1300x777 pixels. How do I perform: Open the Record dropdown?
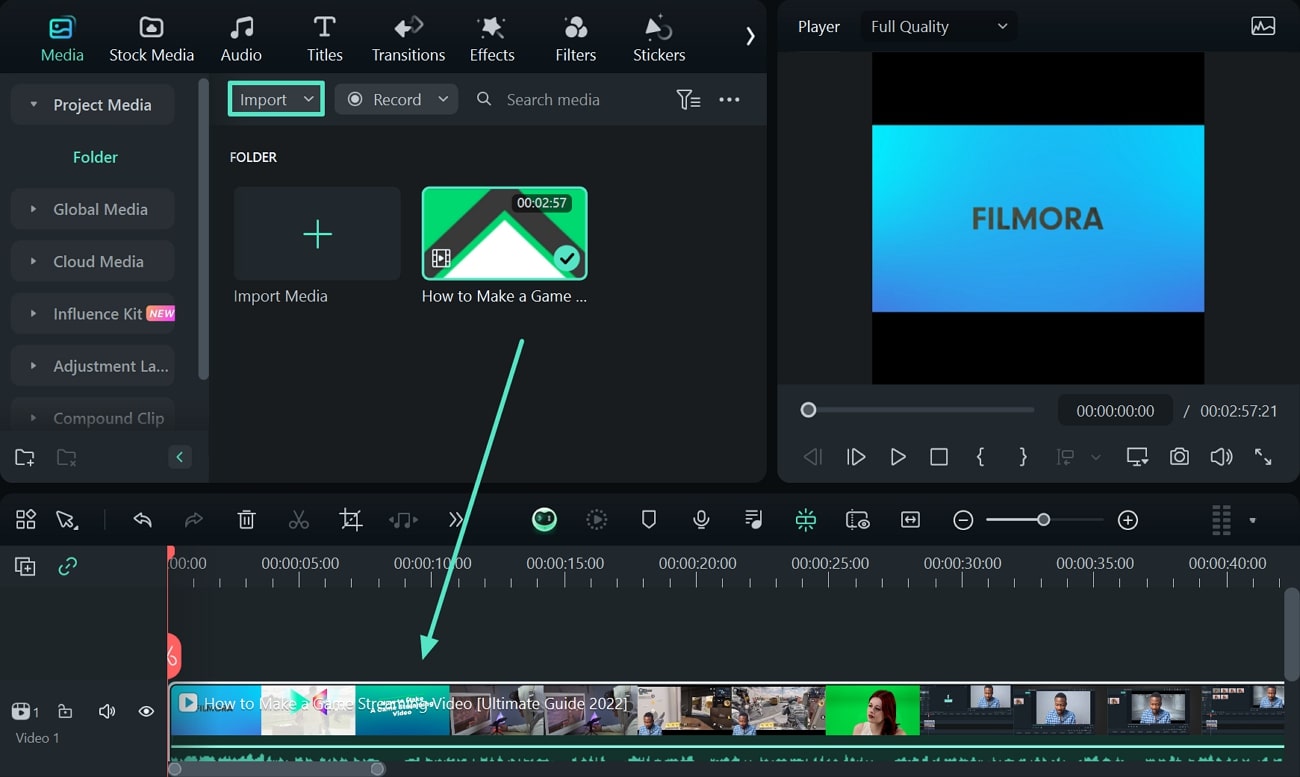coord(396,99)
